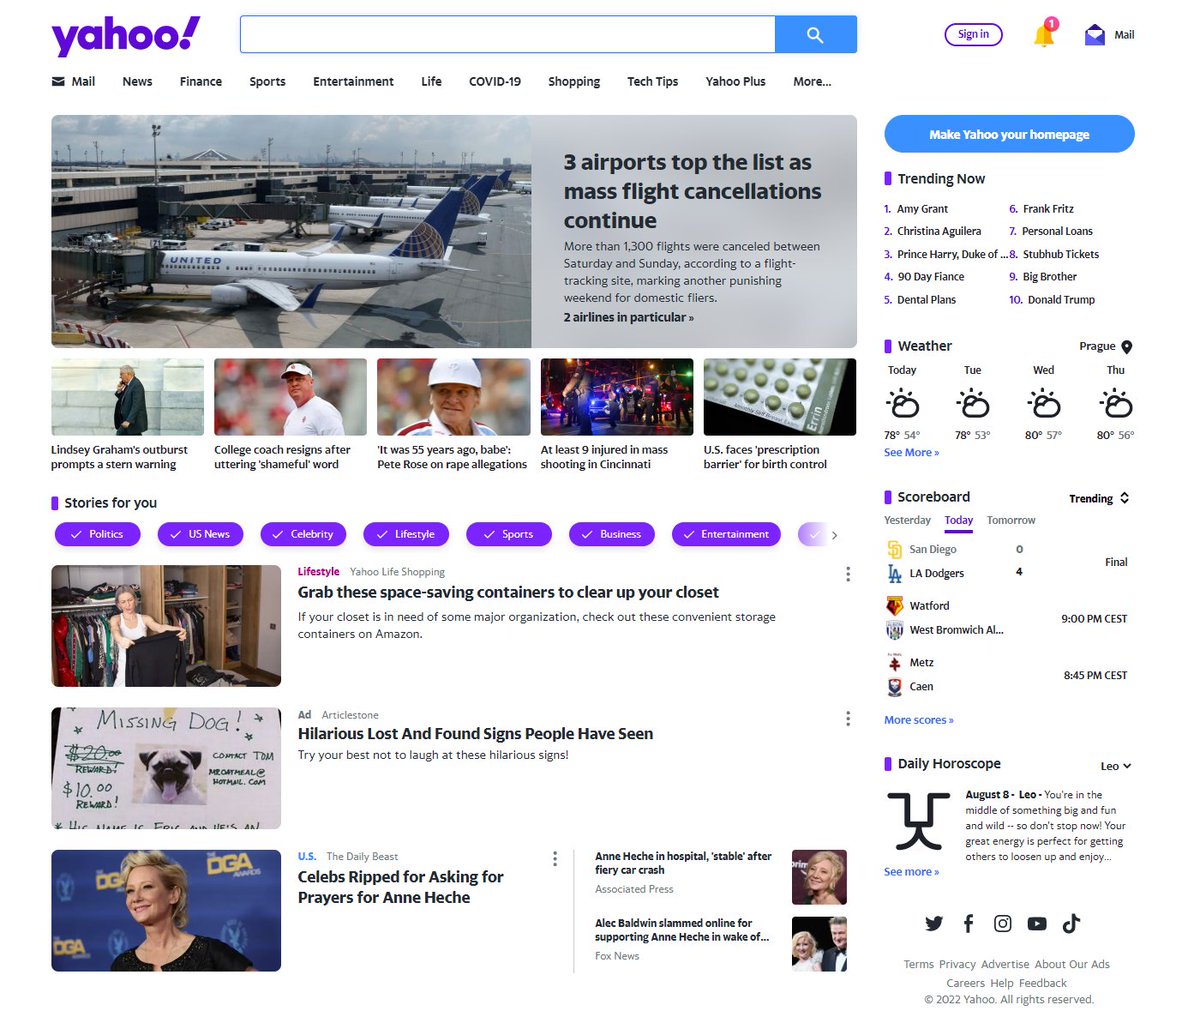Open the three-dot menu on the closet story
1200x1029 pixels.
848,574
